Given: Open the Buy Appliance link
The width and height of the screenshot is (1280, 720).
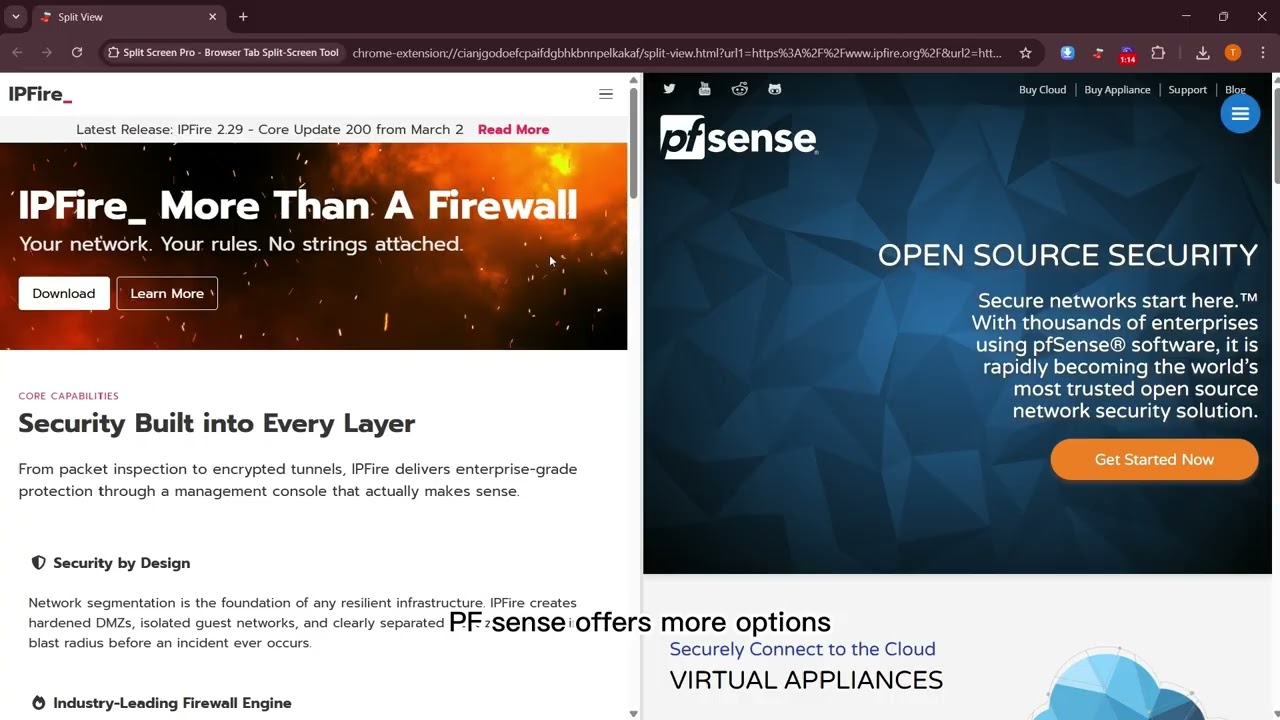Looking at the screenshot, I should (1117, 90).
